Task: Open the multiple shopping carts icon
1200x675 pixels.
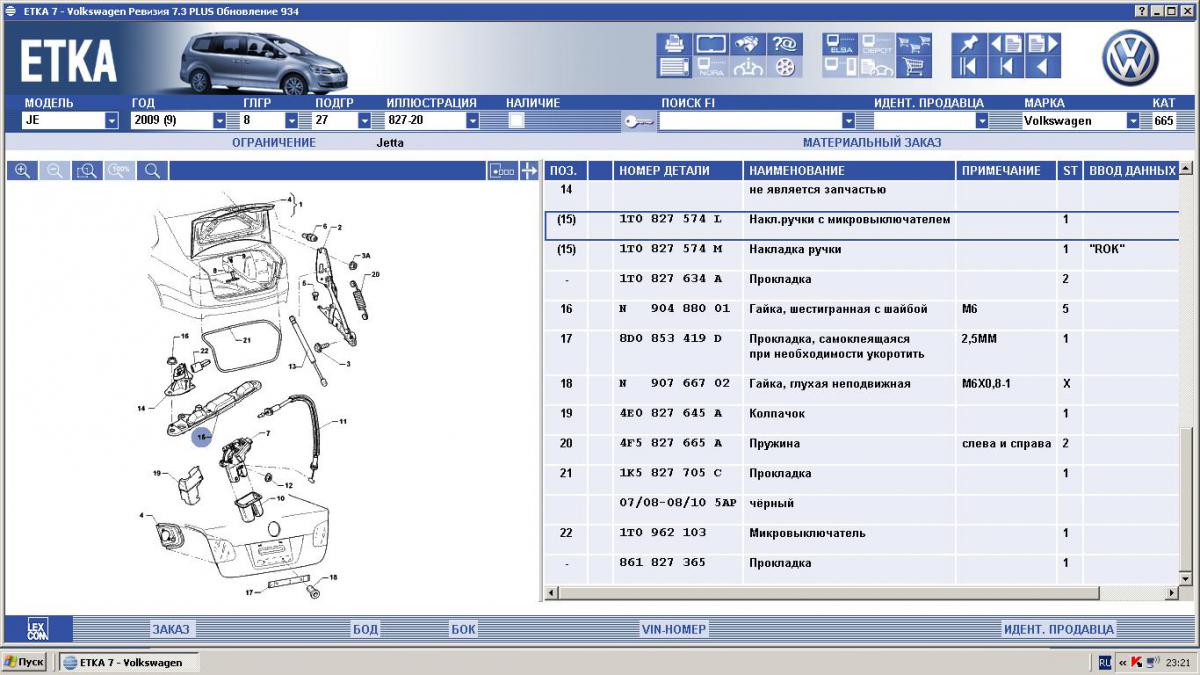Action: (912, 44)
